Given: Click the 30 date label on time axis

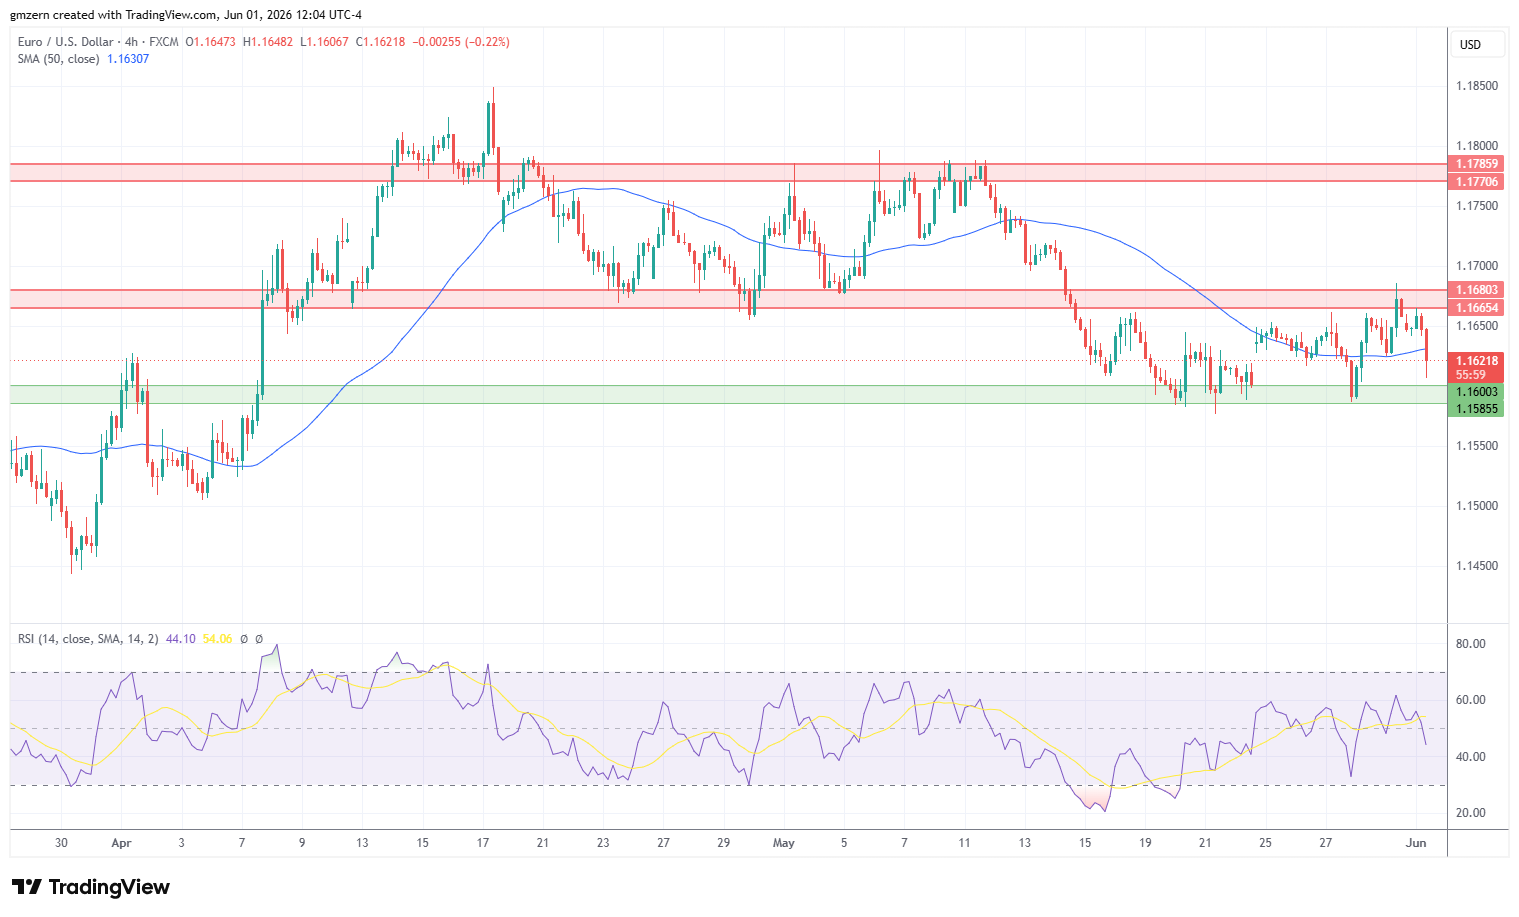Looking at the screenshot, I should (x=62, y=843).
